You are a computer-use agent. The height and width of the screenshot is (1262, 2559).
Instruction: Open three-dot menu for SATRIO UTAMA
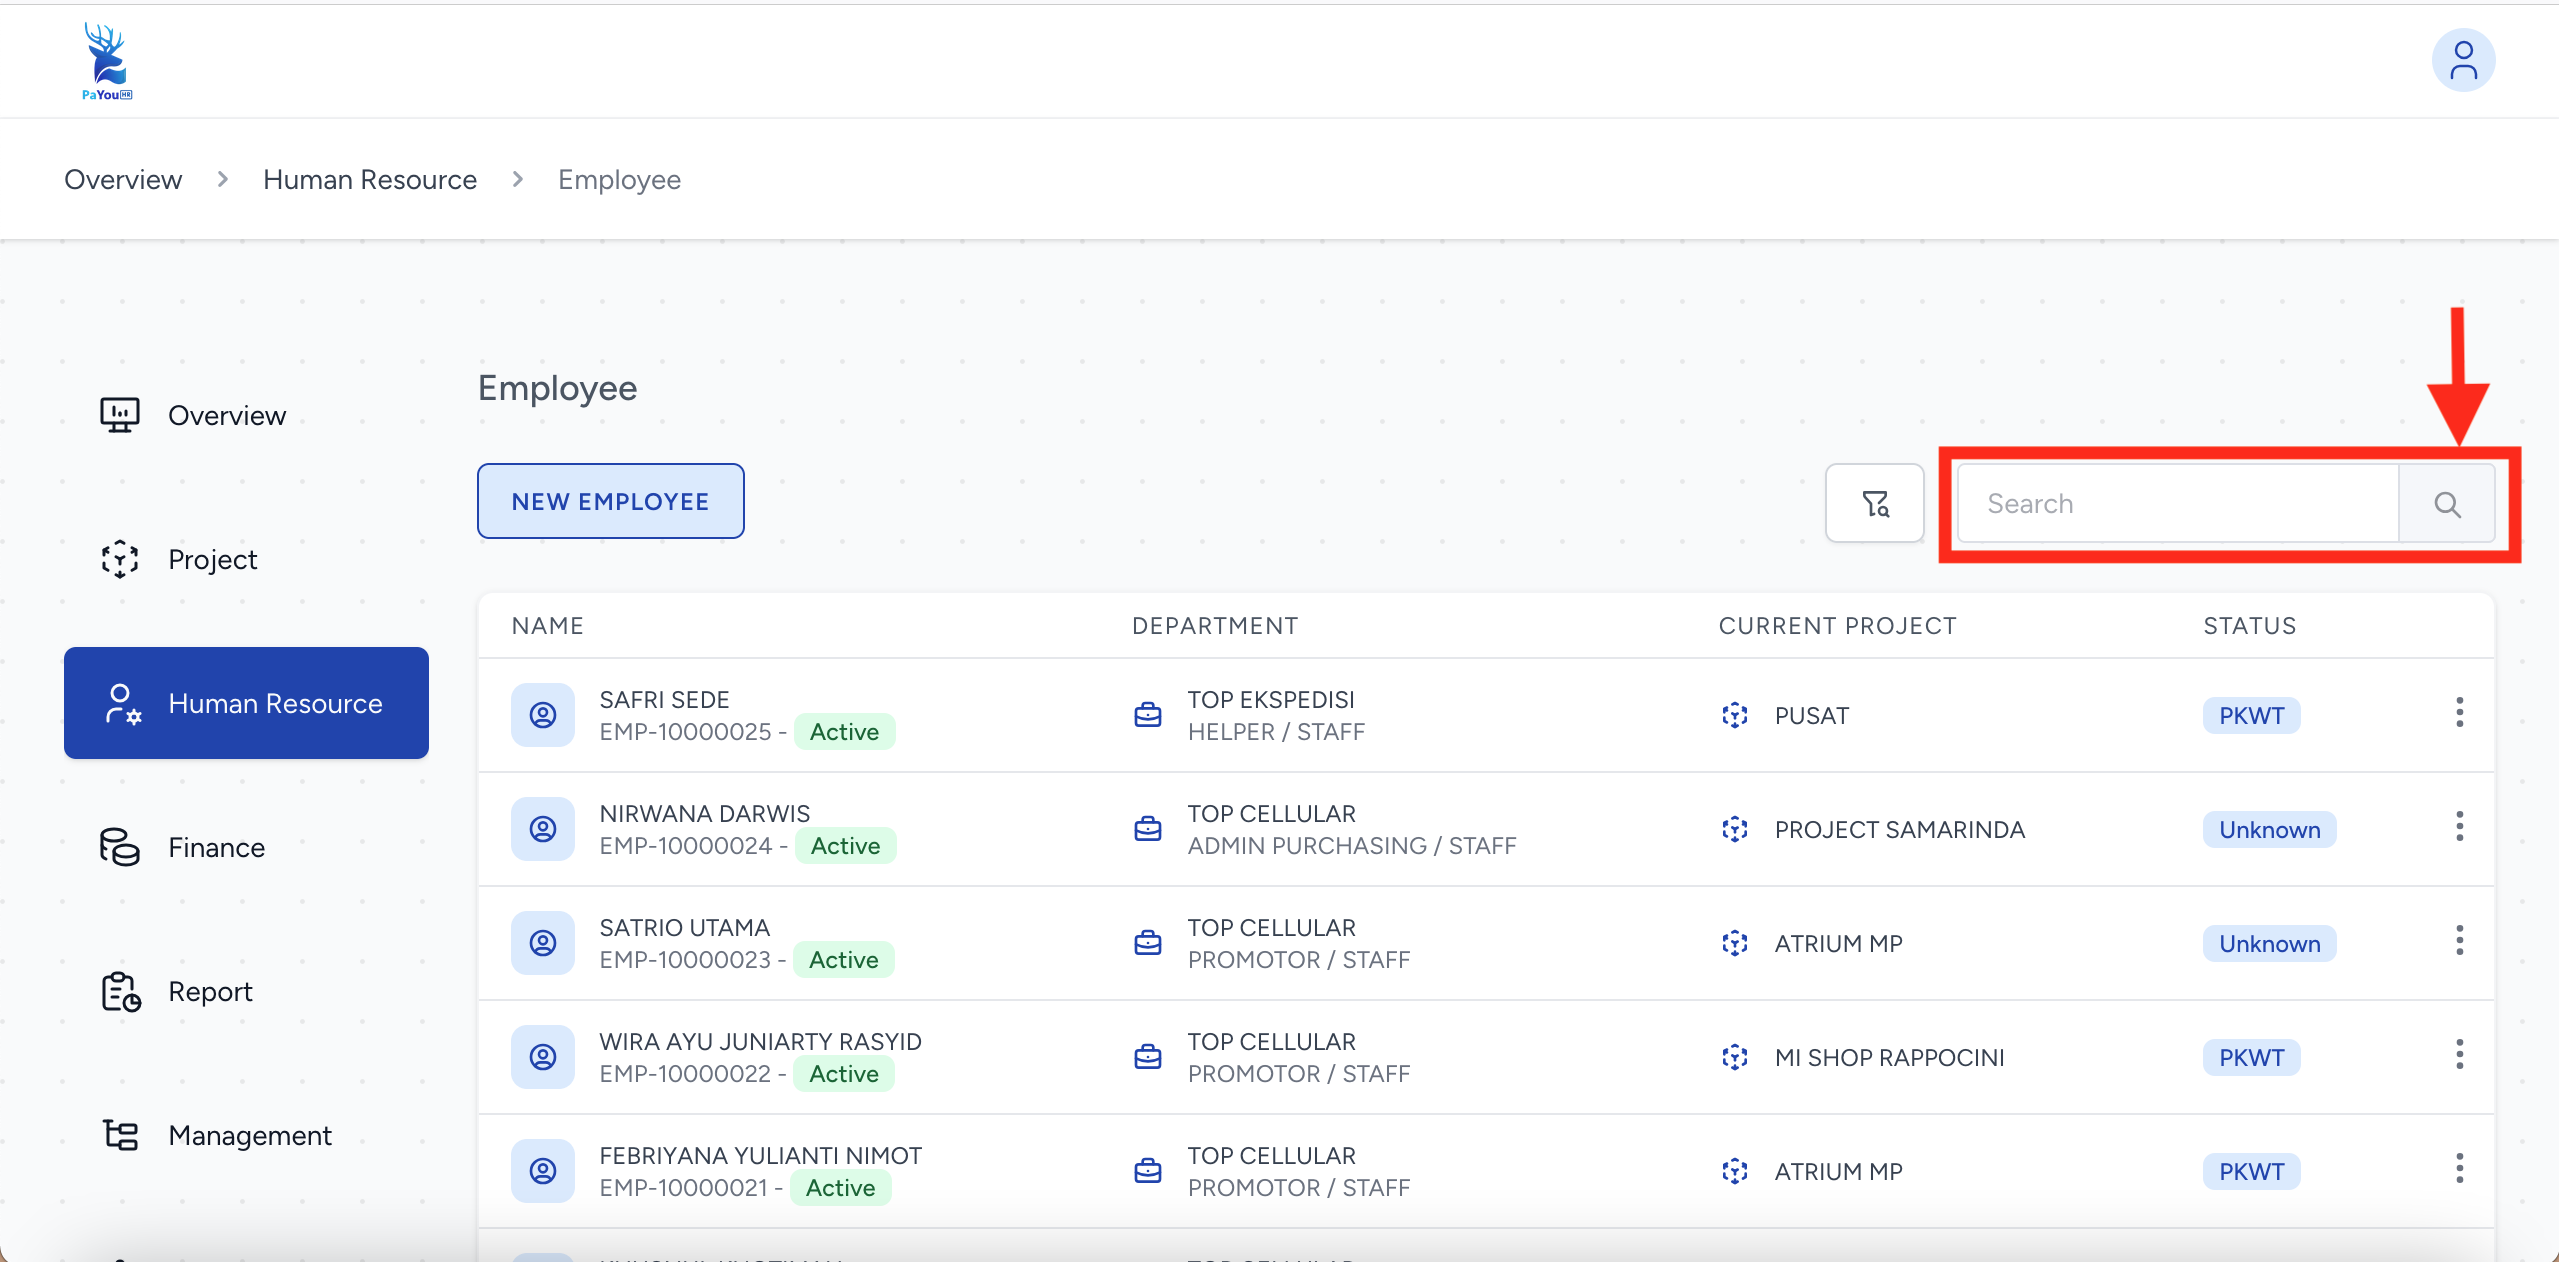[x=2459, y=941]
